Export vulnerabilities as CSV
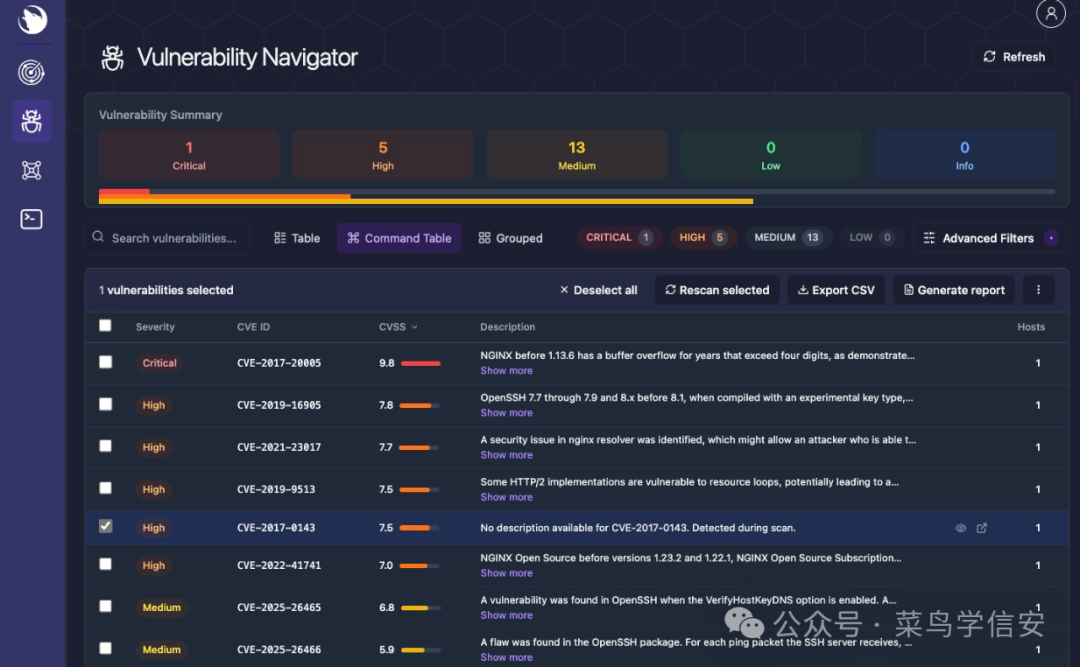This screenshot has width=1080, height=667. pyautogui.click(x=836, y=290)
